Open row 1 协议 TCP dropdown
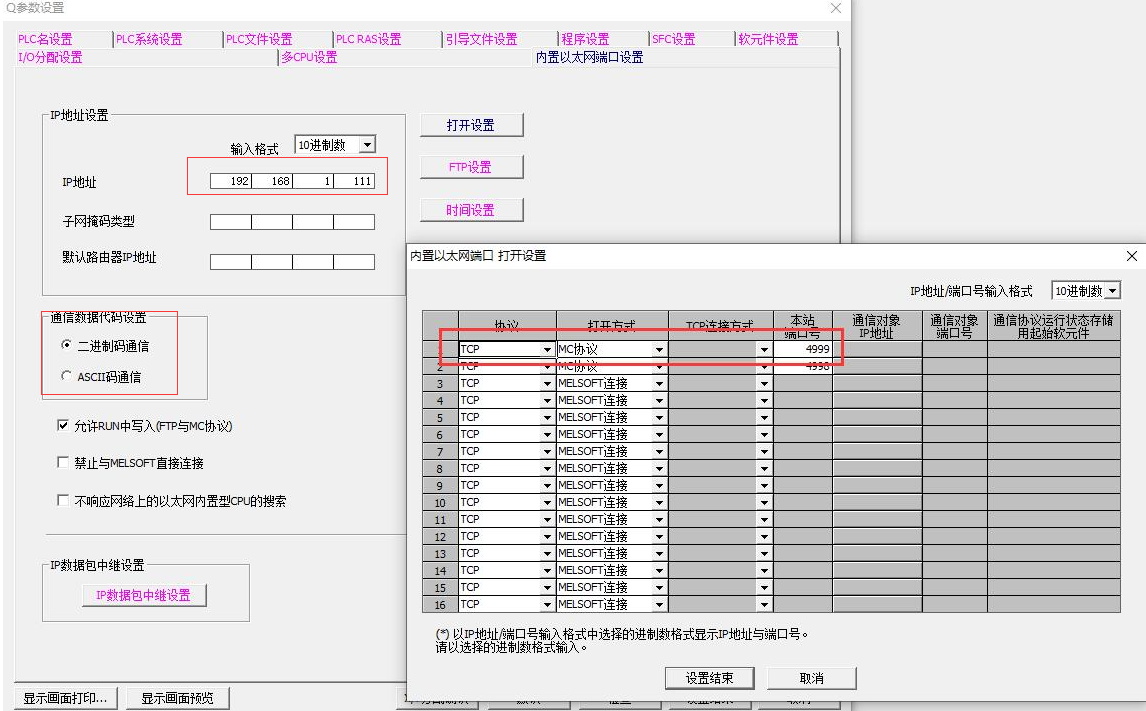This screenshot has width=1146, height=711. pos(547,350)
